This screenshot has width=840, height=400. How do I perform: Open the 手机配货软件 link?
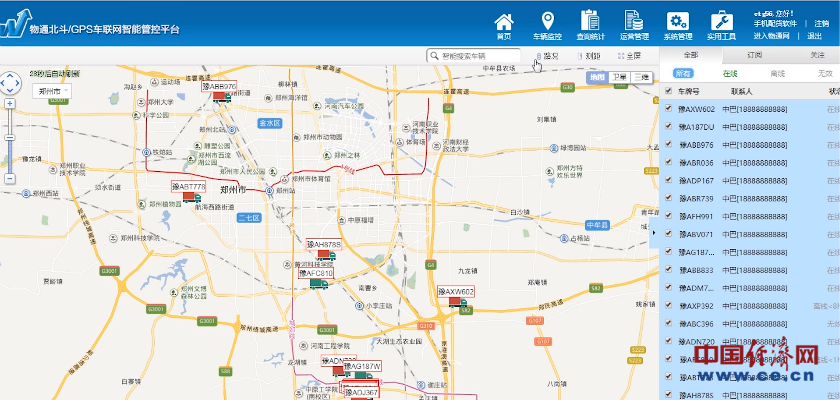tap(775, 24)
